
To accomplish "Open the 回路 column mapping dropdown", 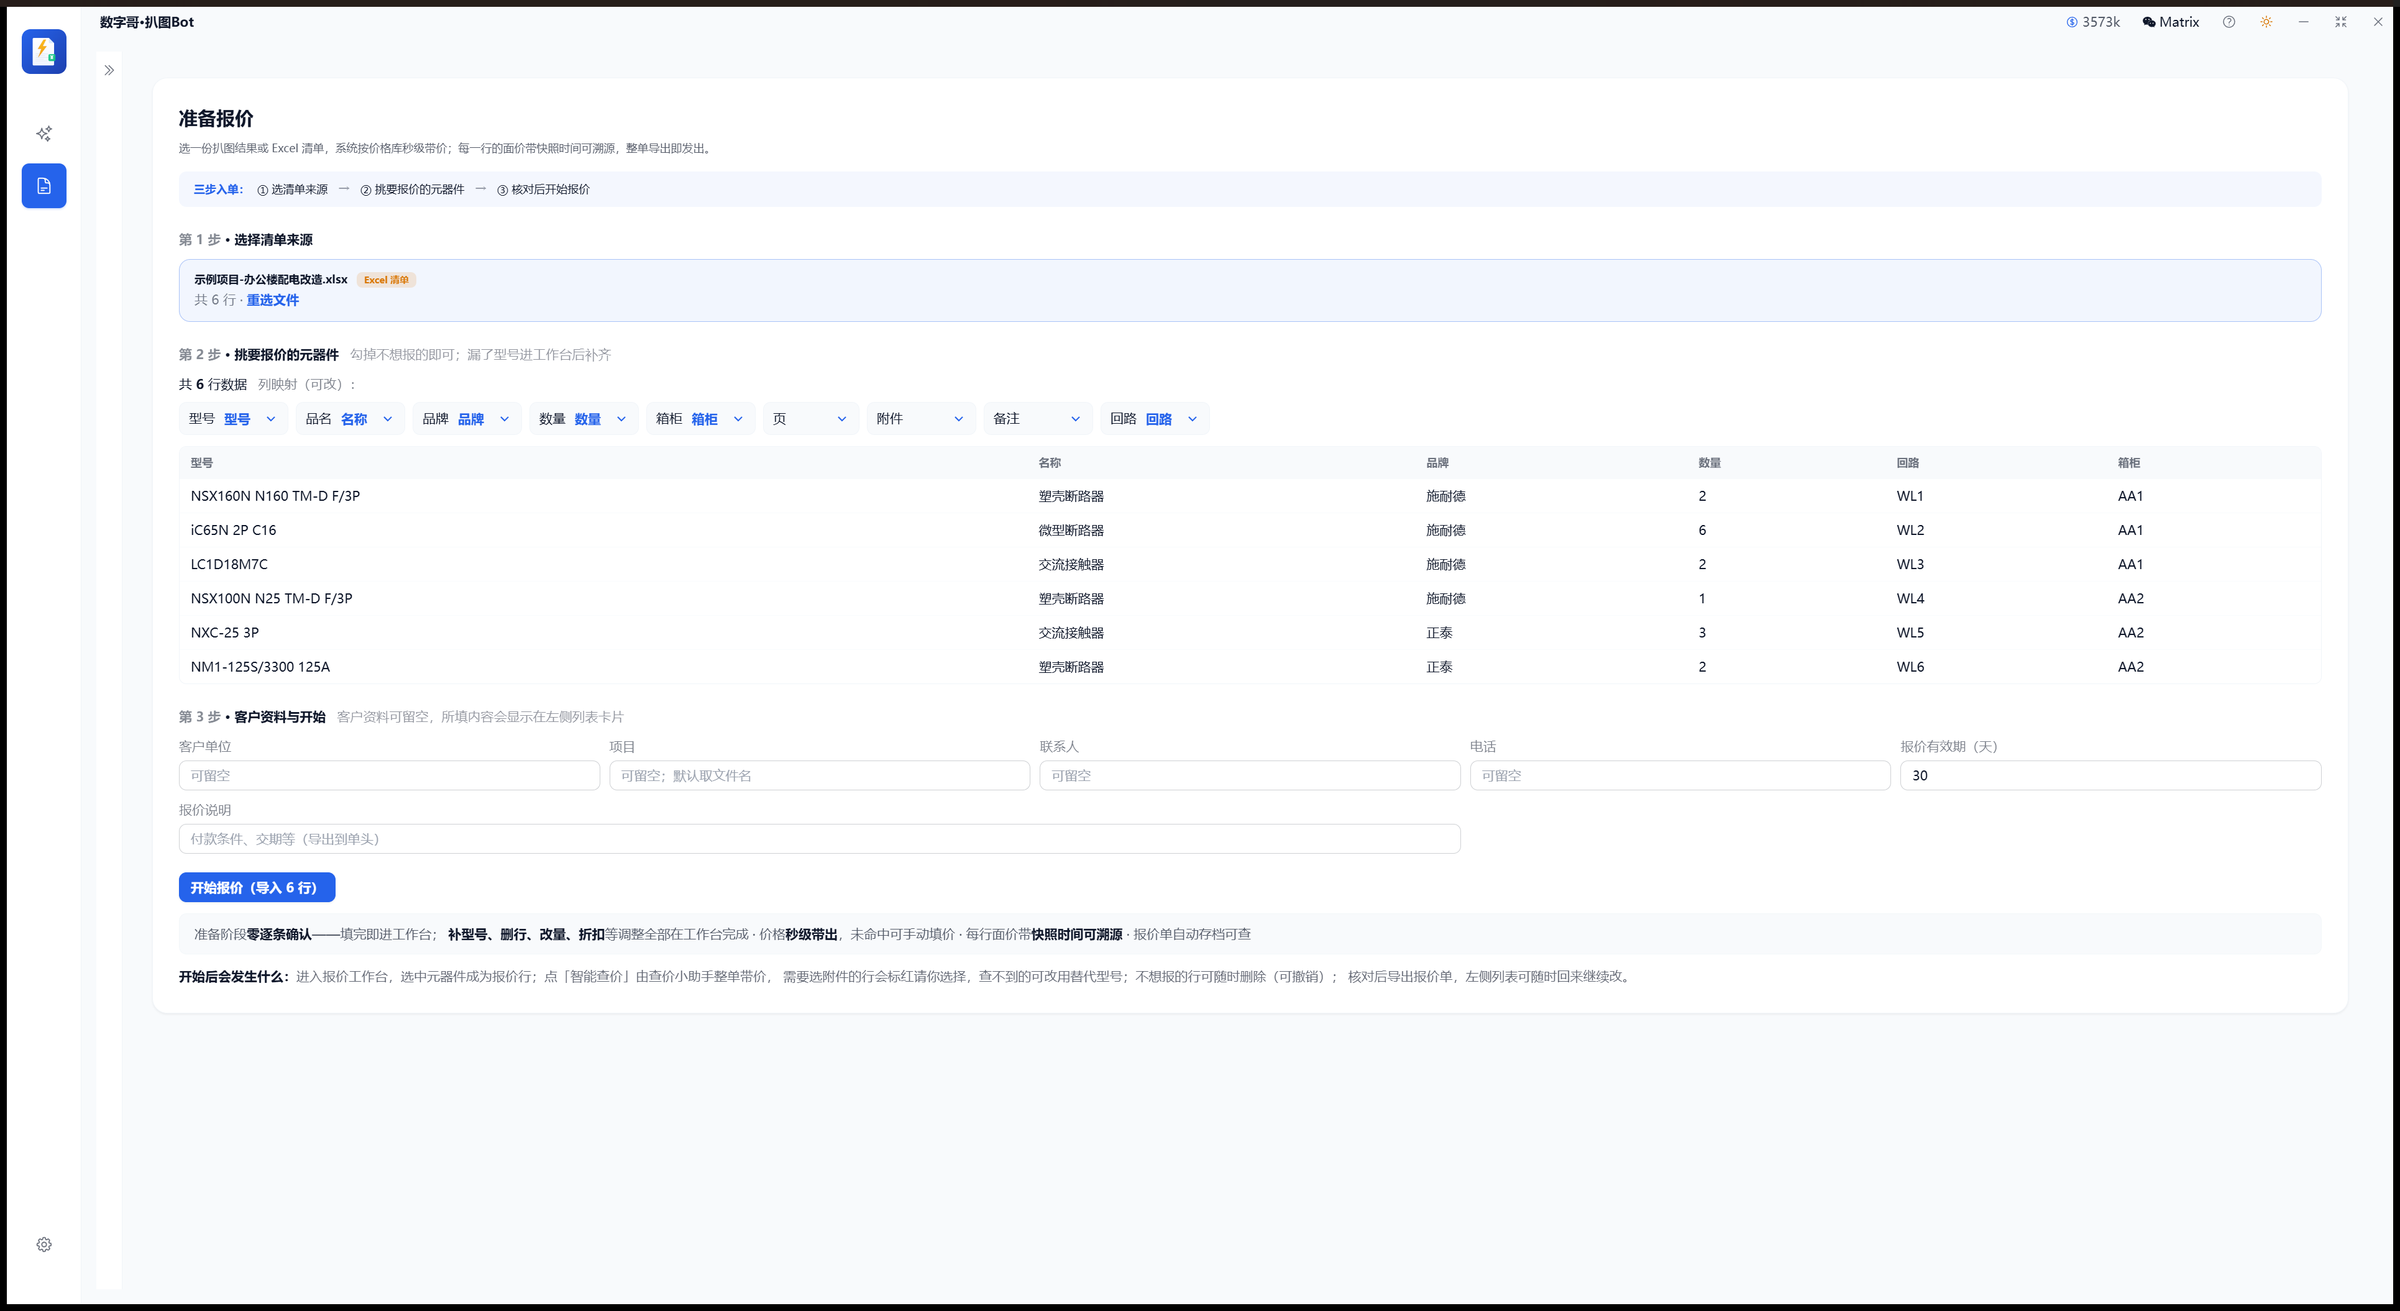I will [1155, 419].
